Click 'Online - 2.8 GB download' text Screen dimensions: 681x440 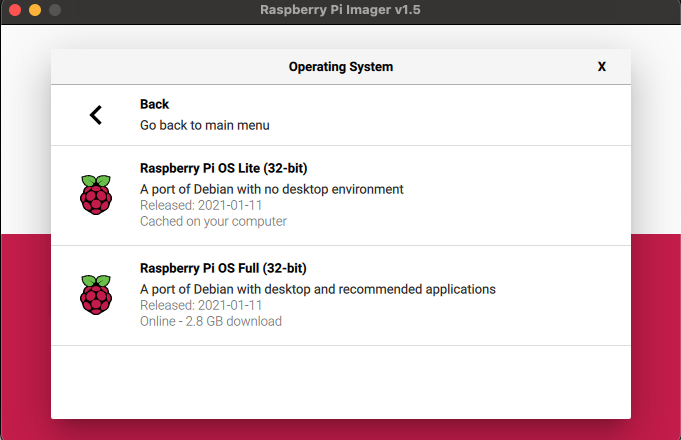pyautogui.click(x=211, y=321)
